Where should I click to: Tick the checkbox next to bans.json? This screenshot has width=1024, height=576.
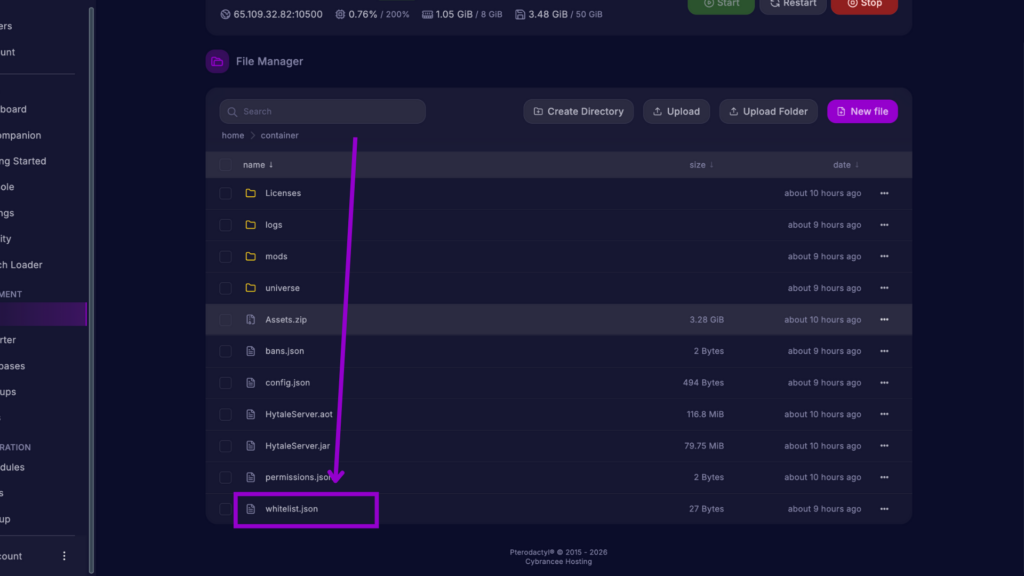(225, 352)
